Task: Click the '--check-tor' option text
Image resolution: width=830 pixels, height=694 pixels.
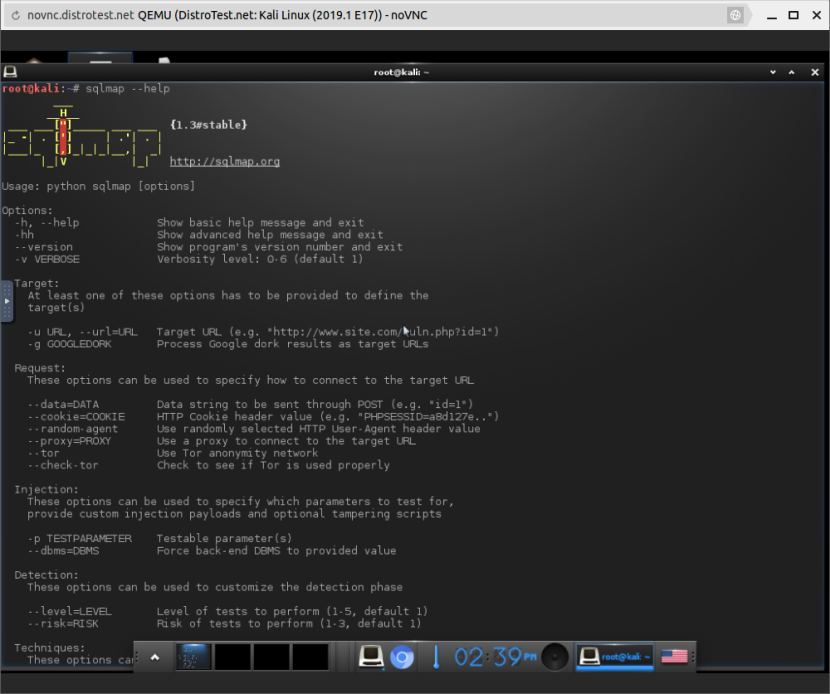Action: (63, 465)
